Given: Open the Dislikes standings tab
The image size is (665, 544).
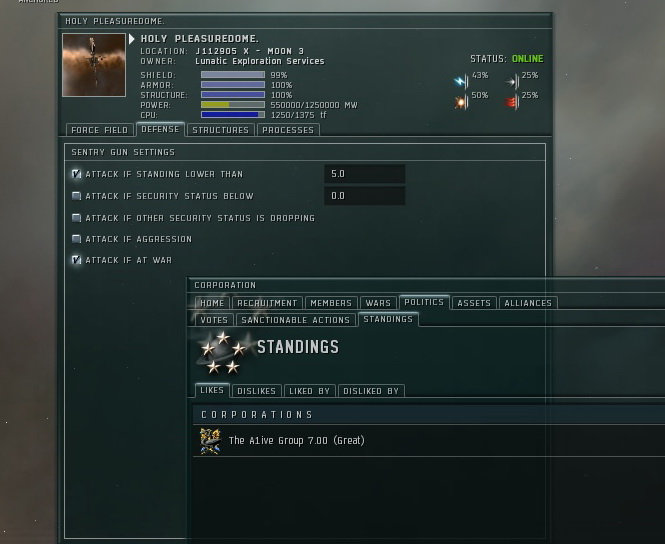Looking at the screenshot, I should 256,391.
